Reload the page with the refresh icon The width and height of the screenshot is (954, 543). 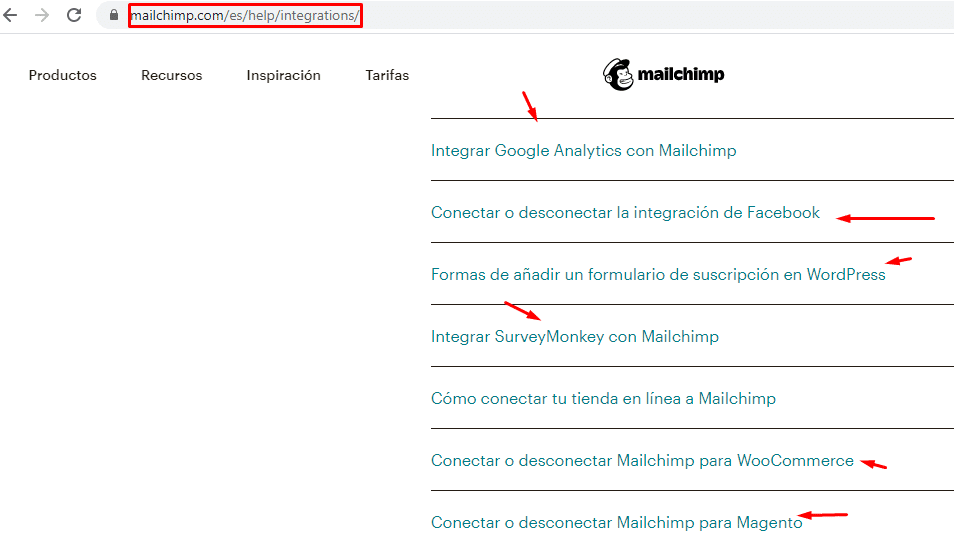tap(74, 15)
